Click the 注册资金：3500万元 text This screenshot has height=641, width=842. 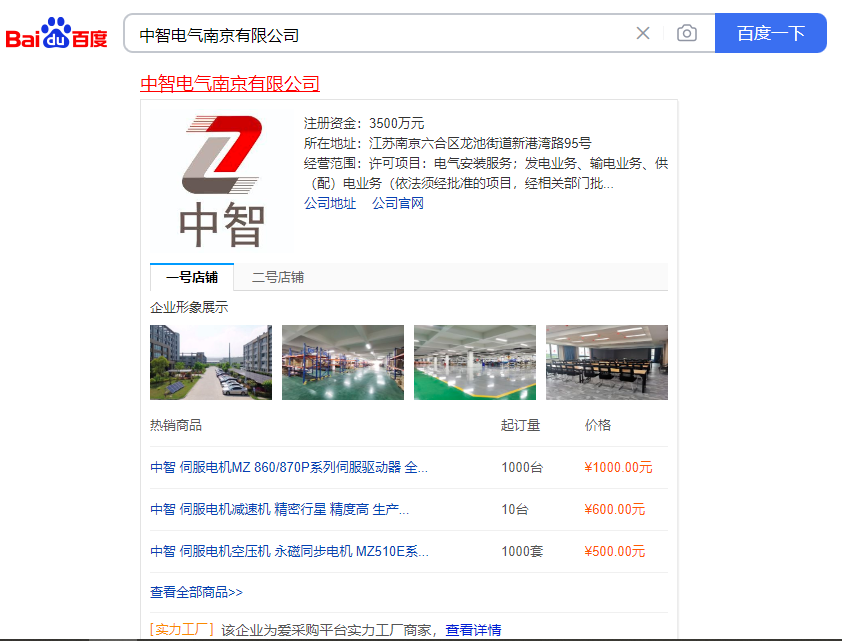(364, 123)
